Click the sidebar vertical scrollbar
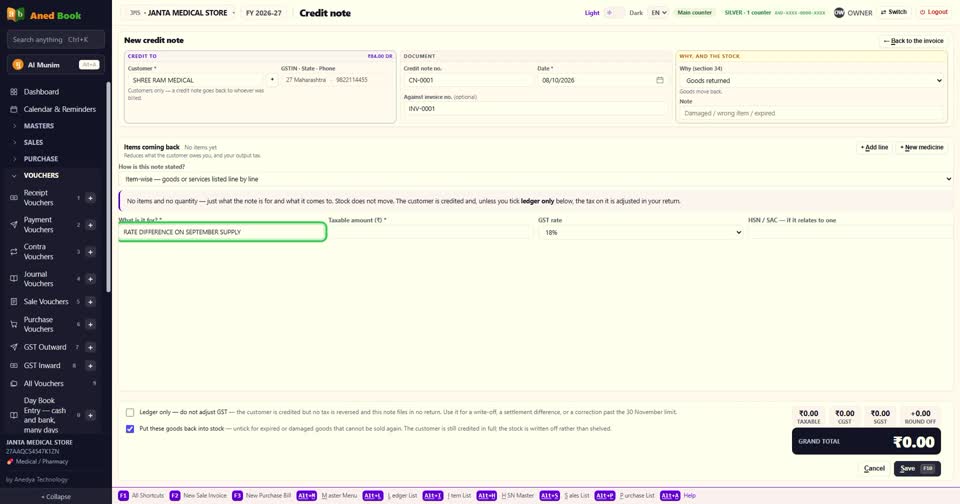This screenshot has width=960, height=504. point(108,187)
